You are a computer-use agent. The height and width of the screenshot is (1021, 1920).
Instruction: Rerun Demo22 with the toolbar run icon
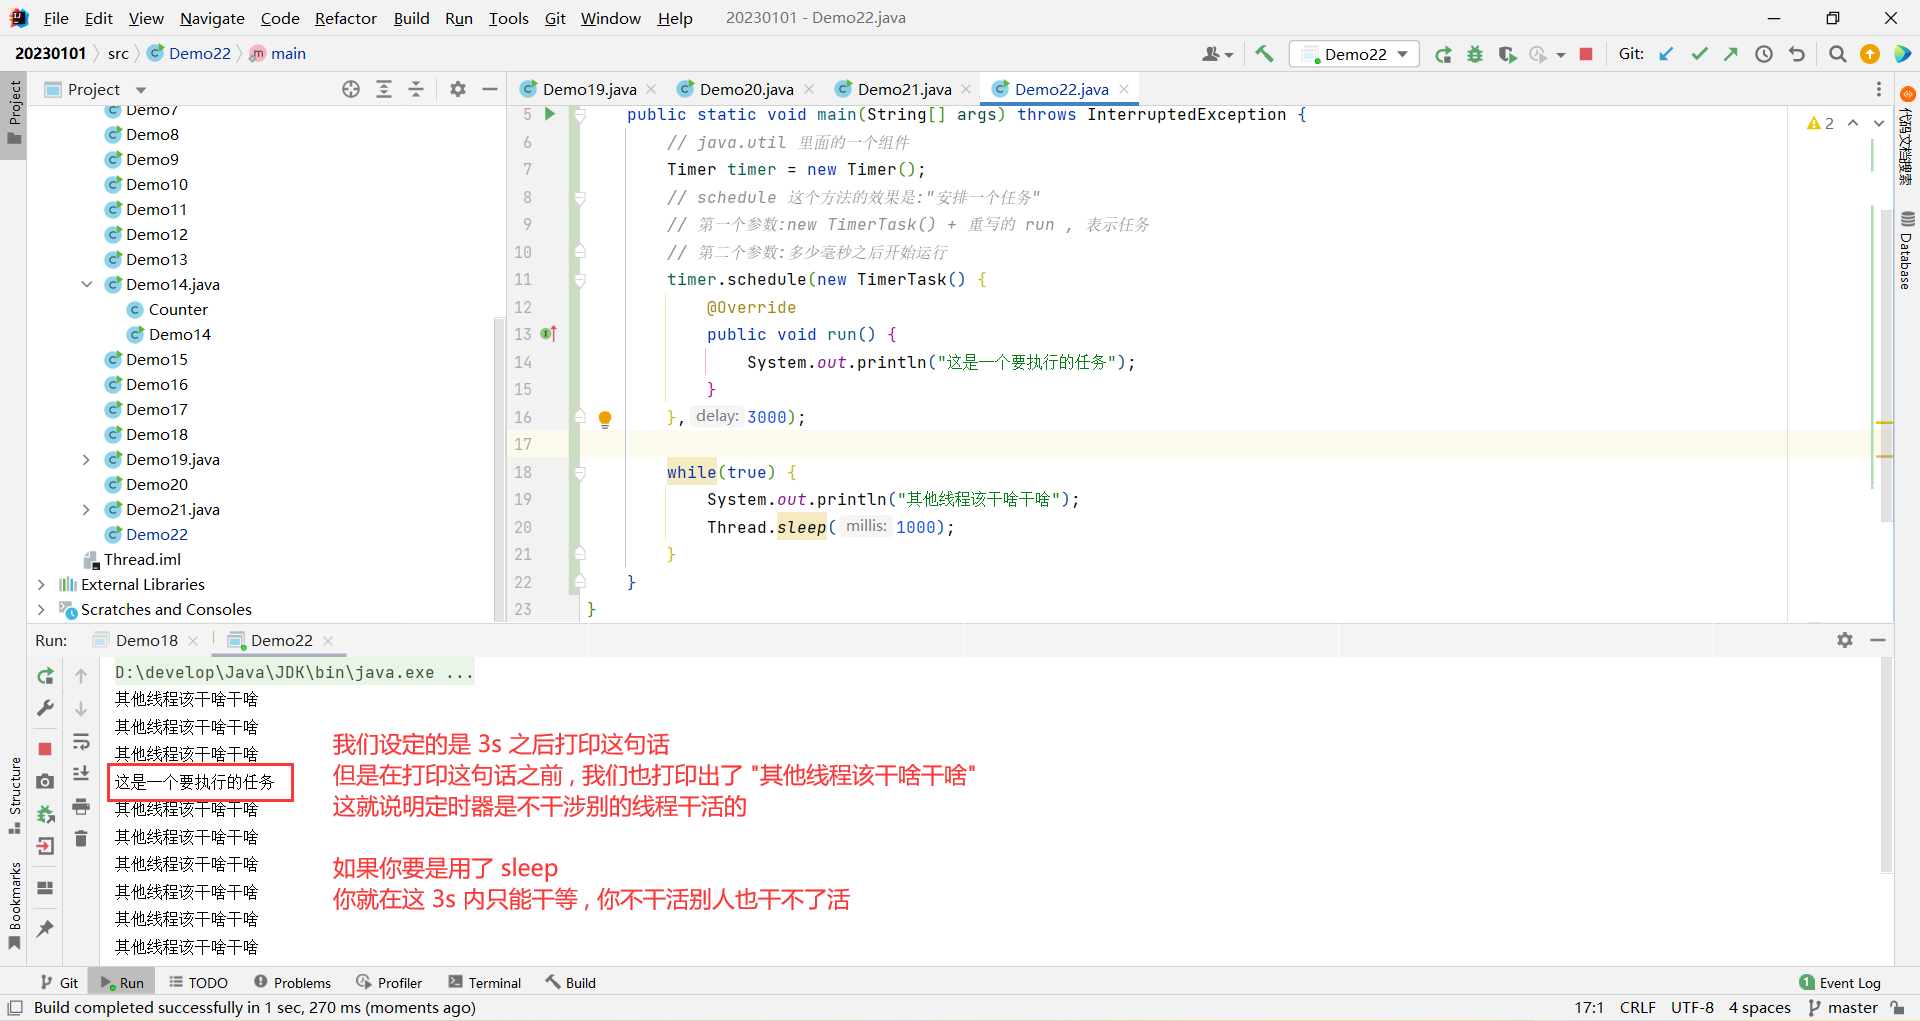tap(1443, 54)
